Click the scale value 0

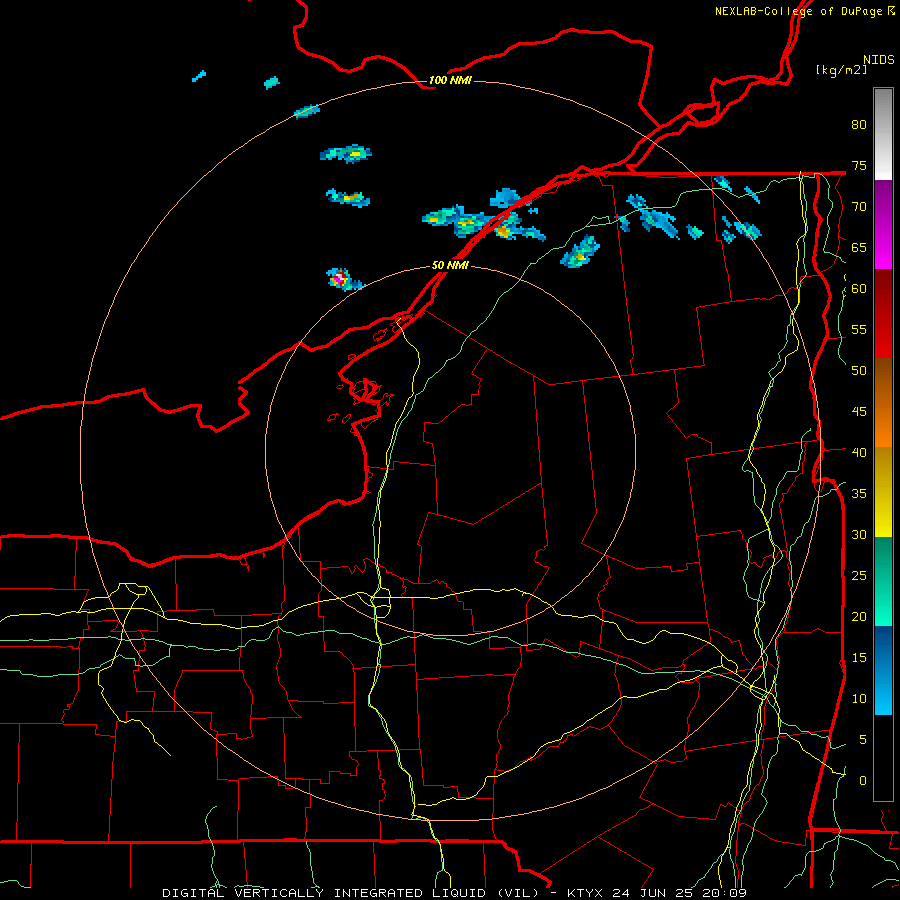pyautogui.click(x=863, y=781)
